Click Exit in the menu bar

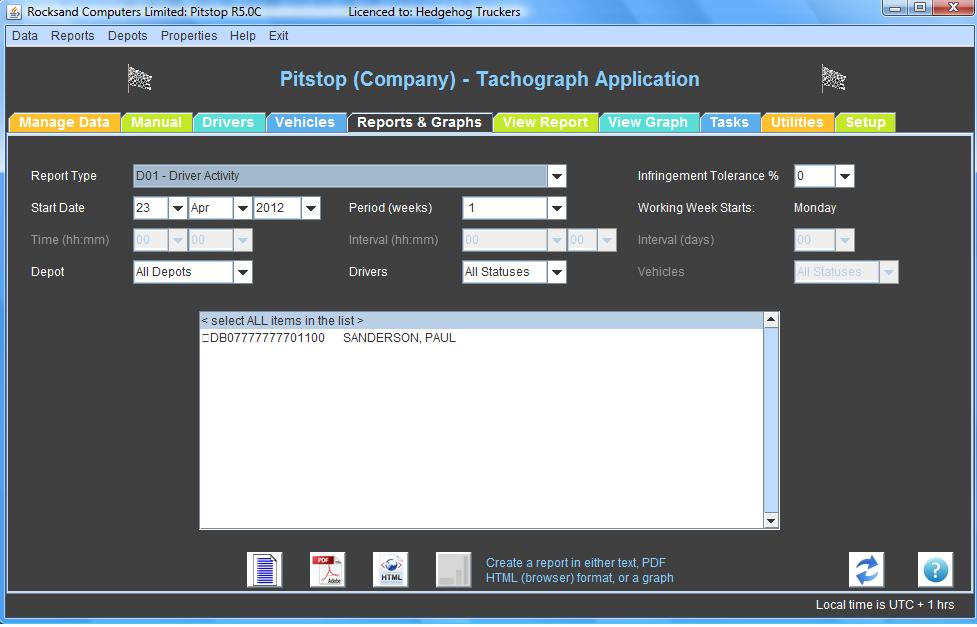point(279,36)
